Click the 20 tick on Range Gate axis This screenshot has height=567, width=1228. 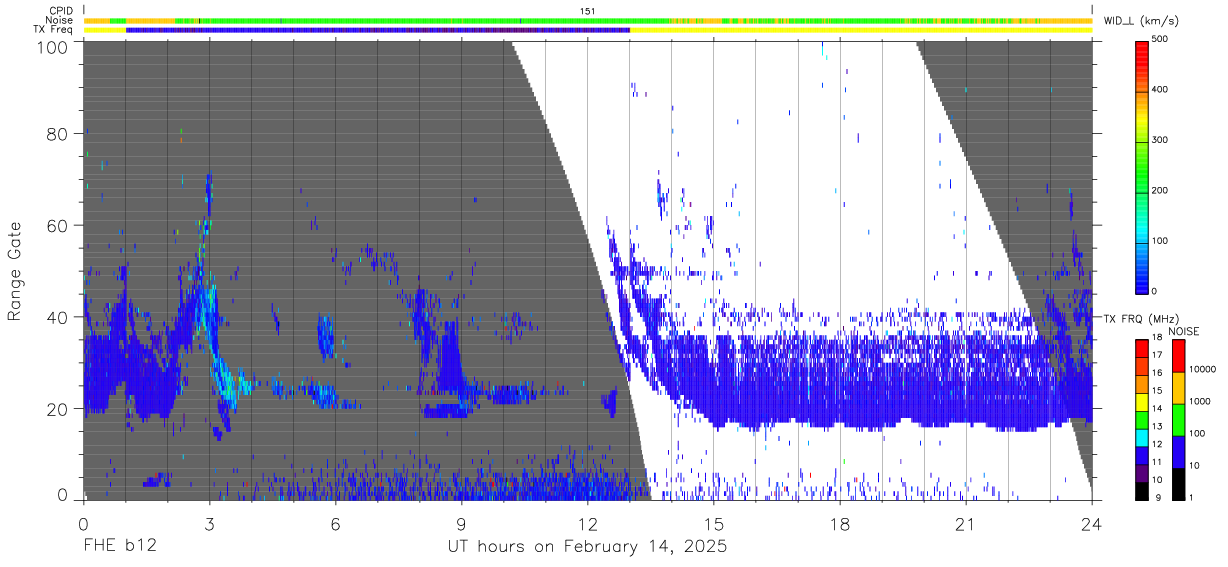pos(58,409)
